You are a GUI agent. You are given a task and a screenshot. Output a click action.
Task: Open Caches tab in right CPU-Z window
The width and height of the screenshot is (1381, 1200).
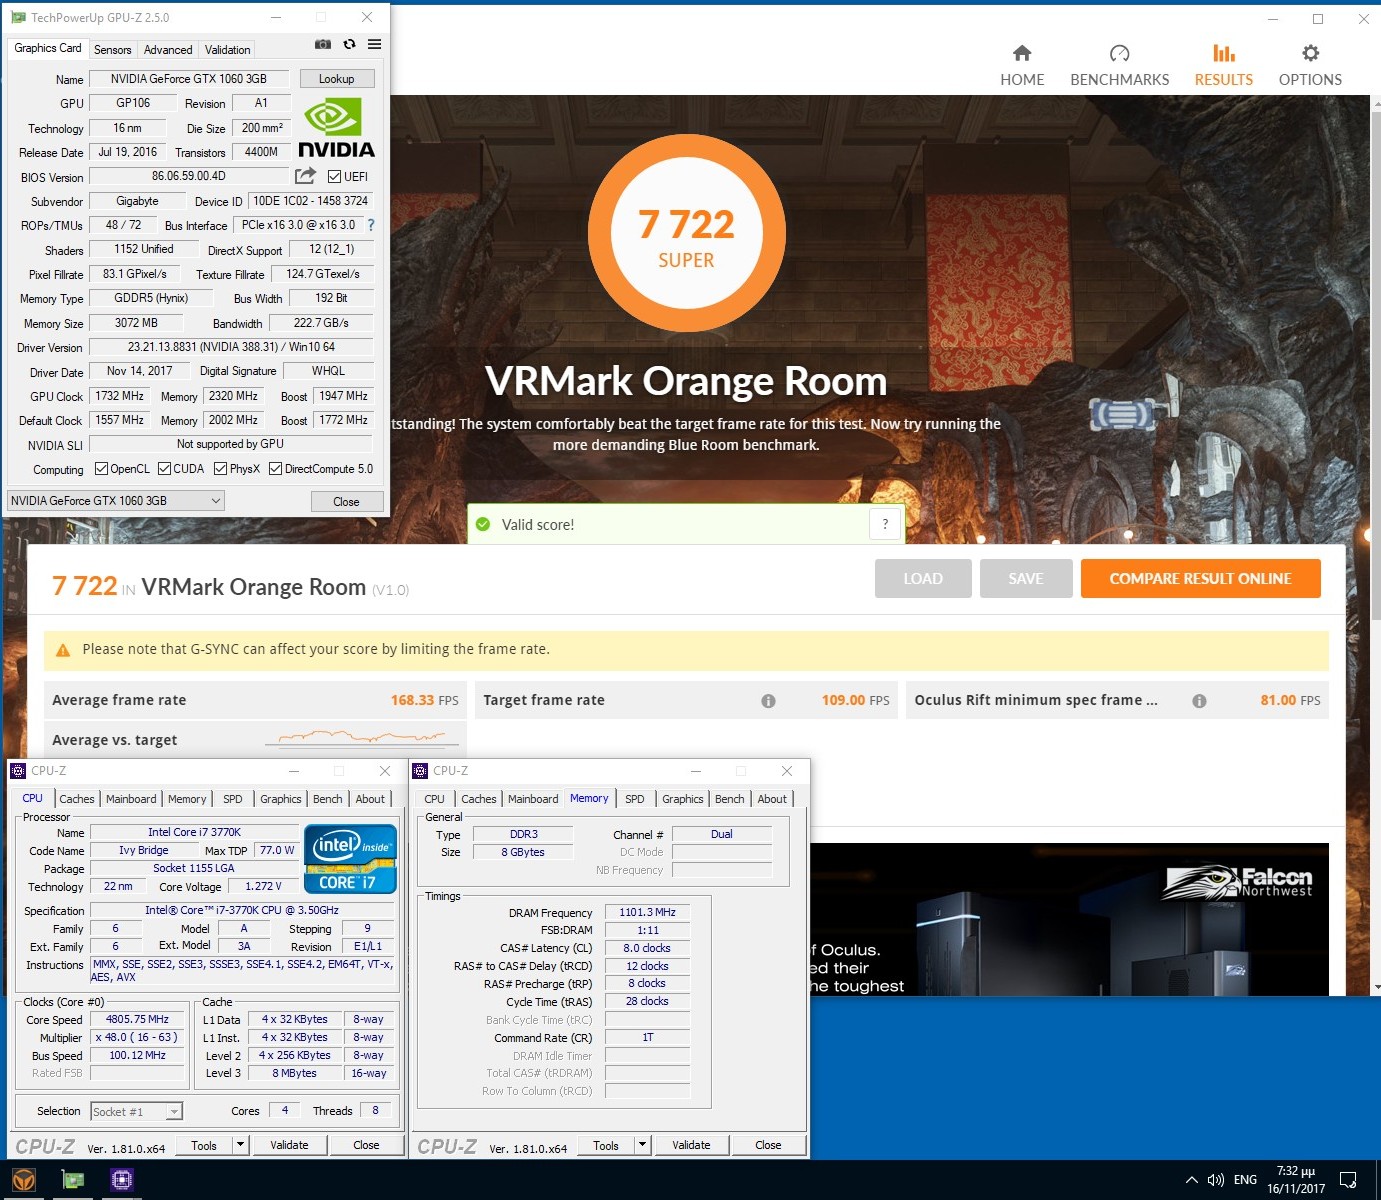coord(478,799)
